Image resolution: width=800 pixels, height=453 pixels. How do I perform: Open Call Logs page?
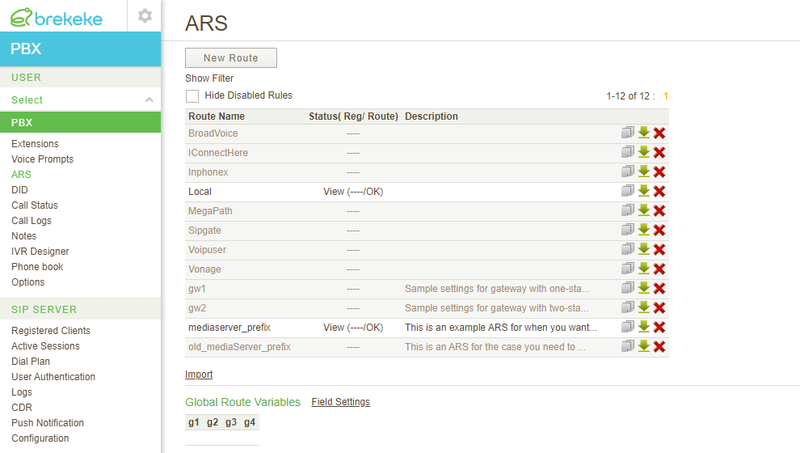tap(31, 220)
